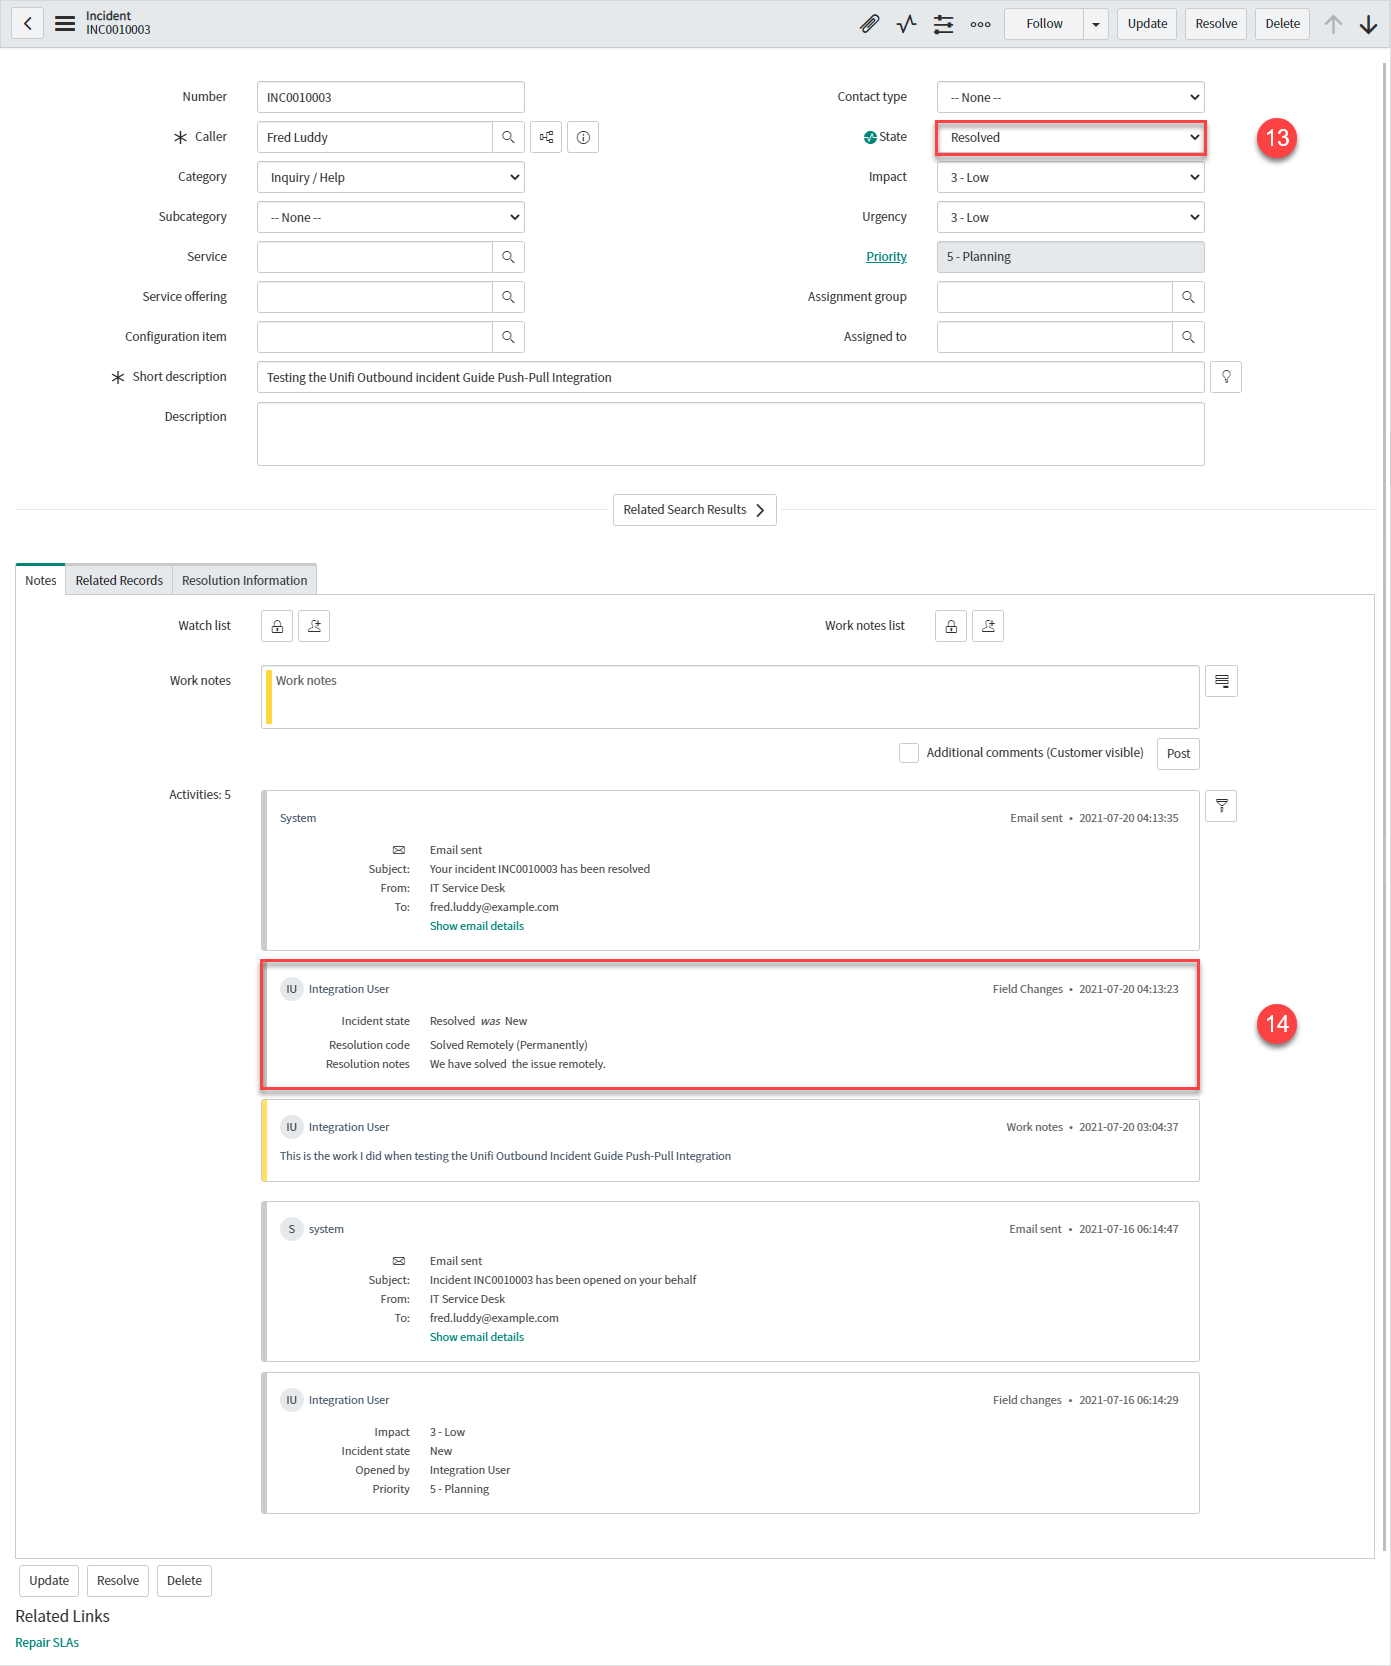
Task: Click the lightbulb suggestion icon beside Short description
Action: [1225, 377]
